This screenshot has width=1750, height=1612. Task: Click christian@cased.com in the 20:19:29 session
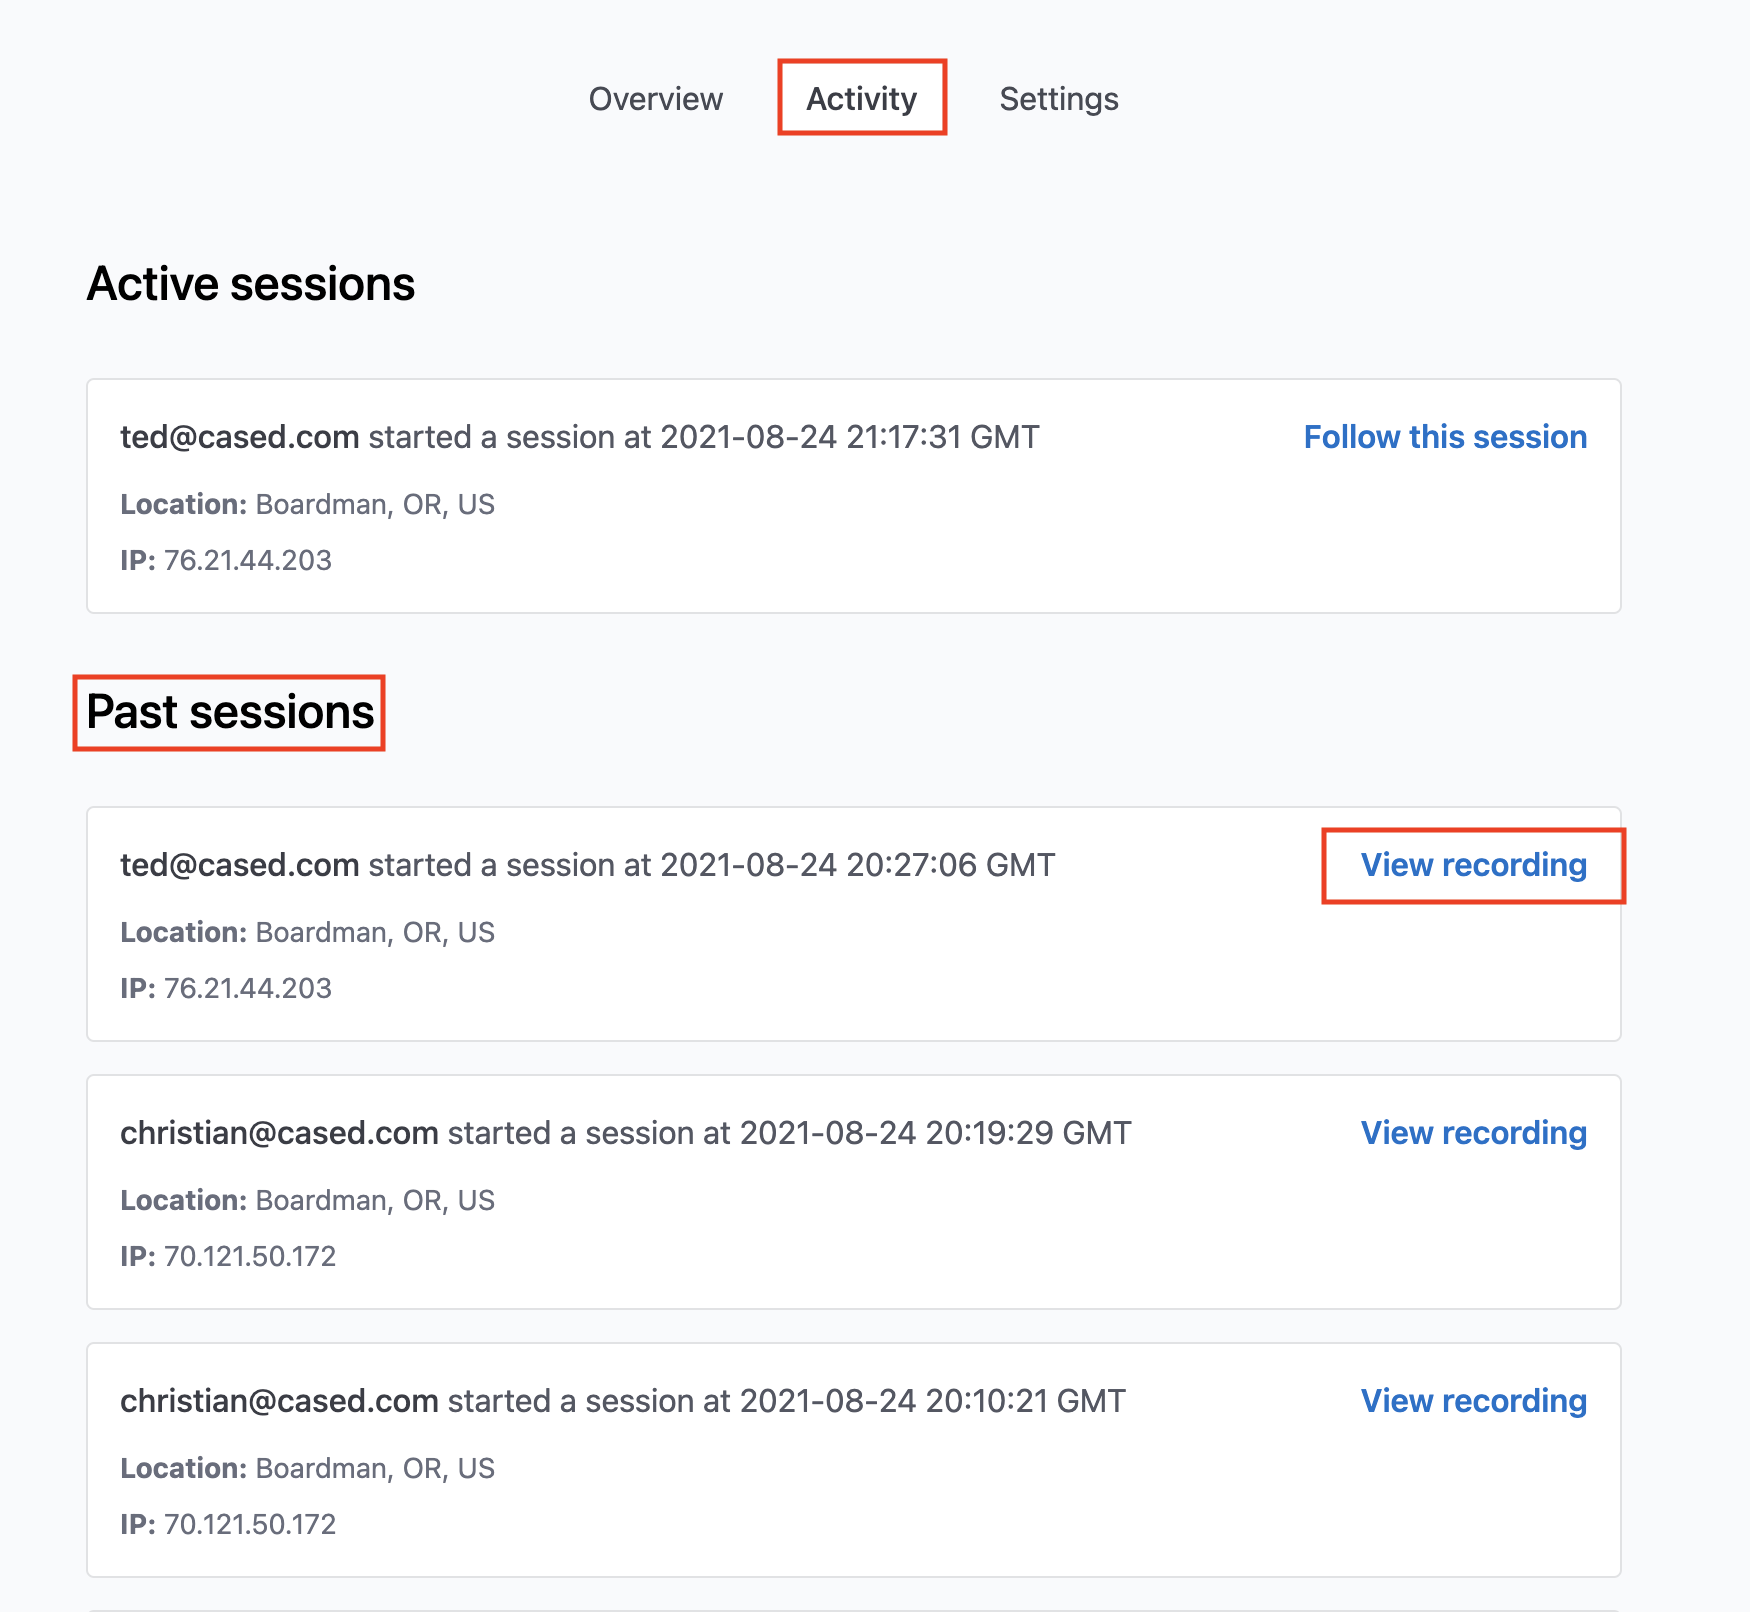coord(279,1133)
